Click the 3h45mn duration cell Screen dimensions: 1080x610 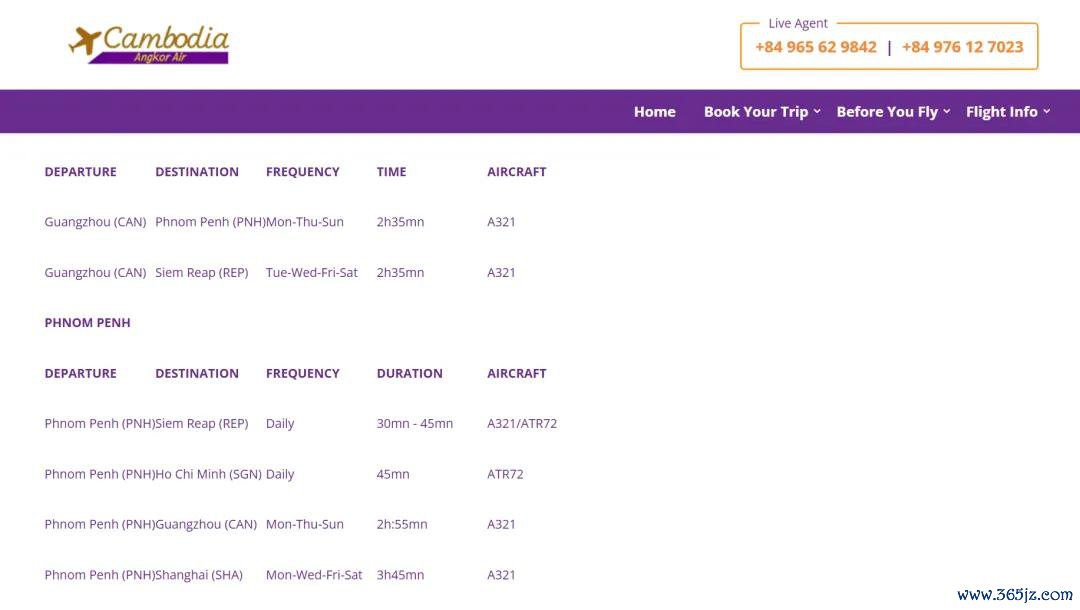[x=400, y=575]
